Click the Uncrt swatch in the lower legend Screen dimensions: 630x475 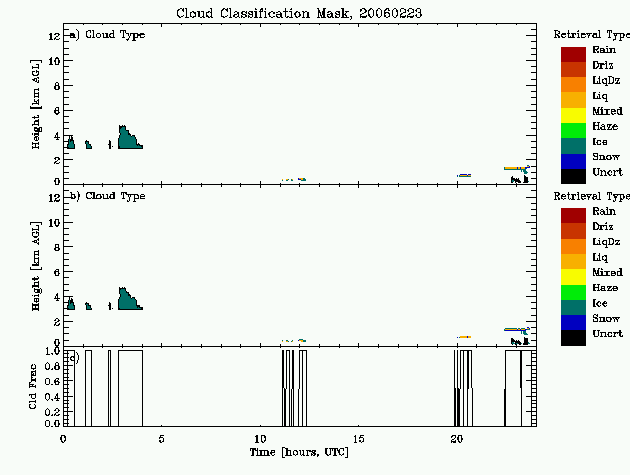573,338
